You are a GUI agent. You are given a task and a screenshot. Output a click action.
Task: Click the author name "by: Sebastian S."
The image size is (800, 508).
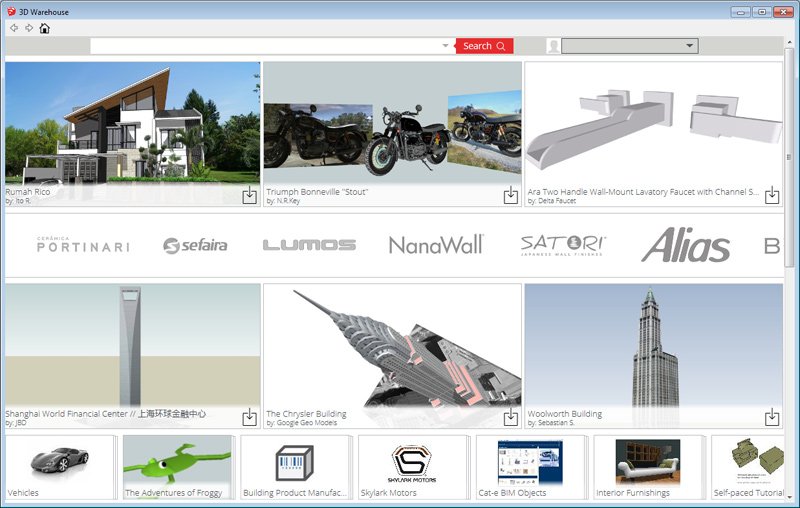(551, 423)
